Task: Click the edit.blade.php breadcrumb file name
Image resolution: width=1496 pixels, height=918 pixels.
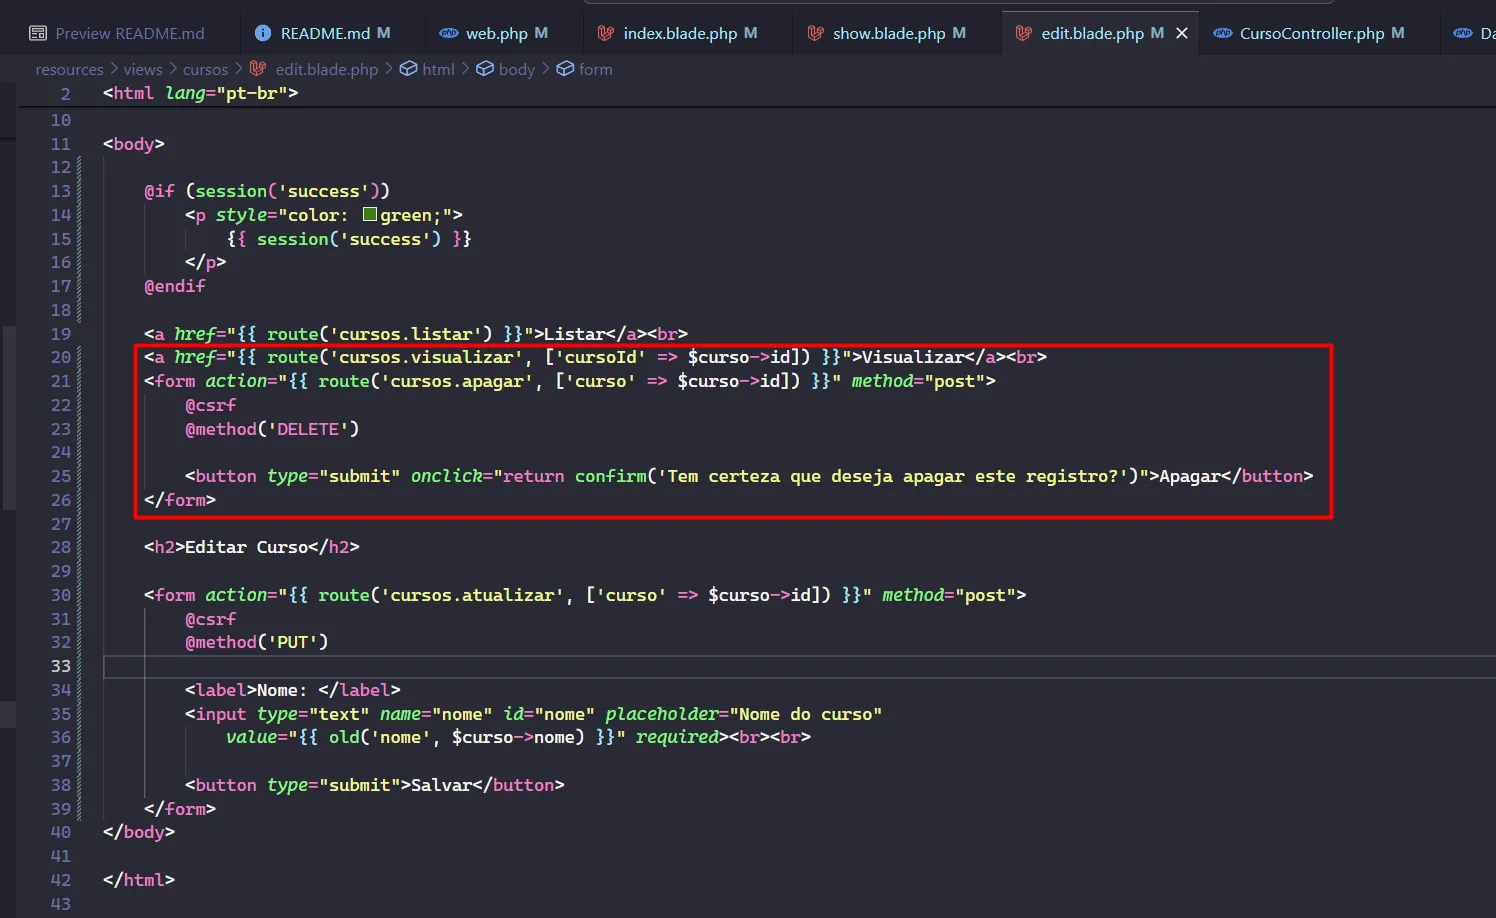Action: [x=326, y=69]
